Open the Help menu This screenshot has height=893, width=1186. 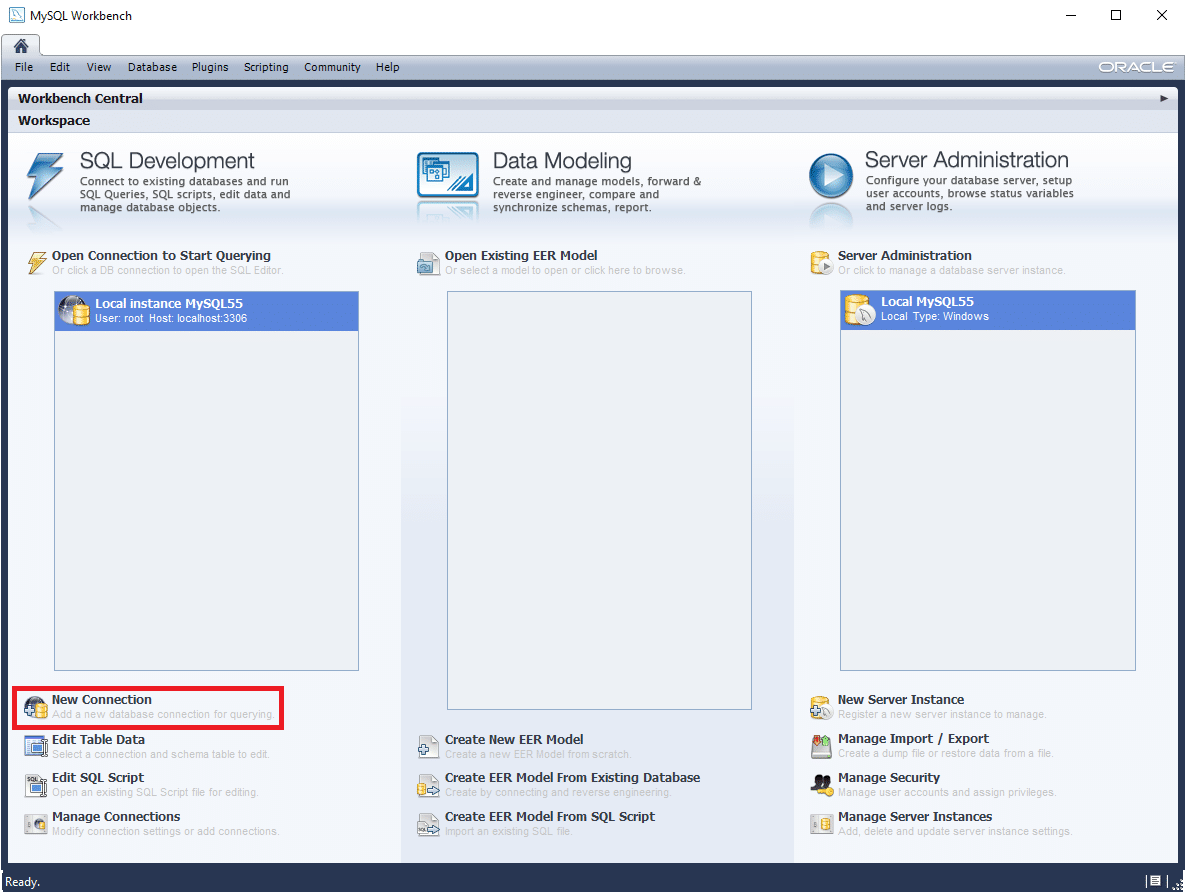(x=387, y=67)
